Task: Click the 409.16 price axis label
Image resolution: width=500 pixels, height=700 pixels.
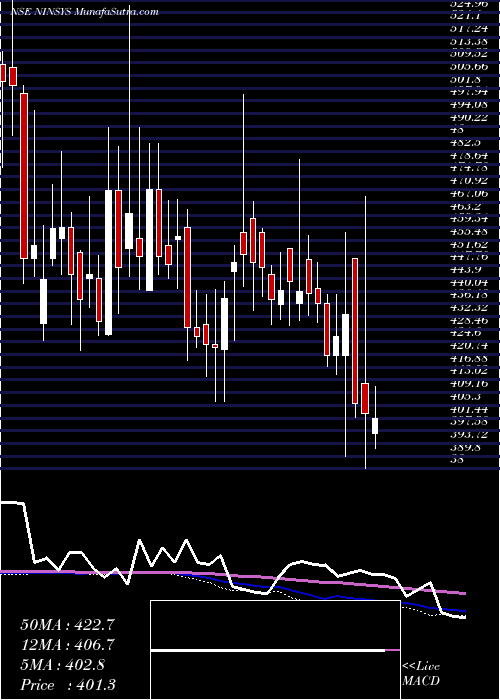Action: point(468,383)
